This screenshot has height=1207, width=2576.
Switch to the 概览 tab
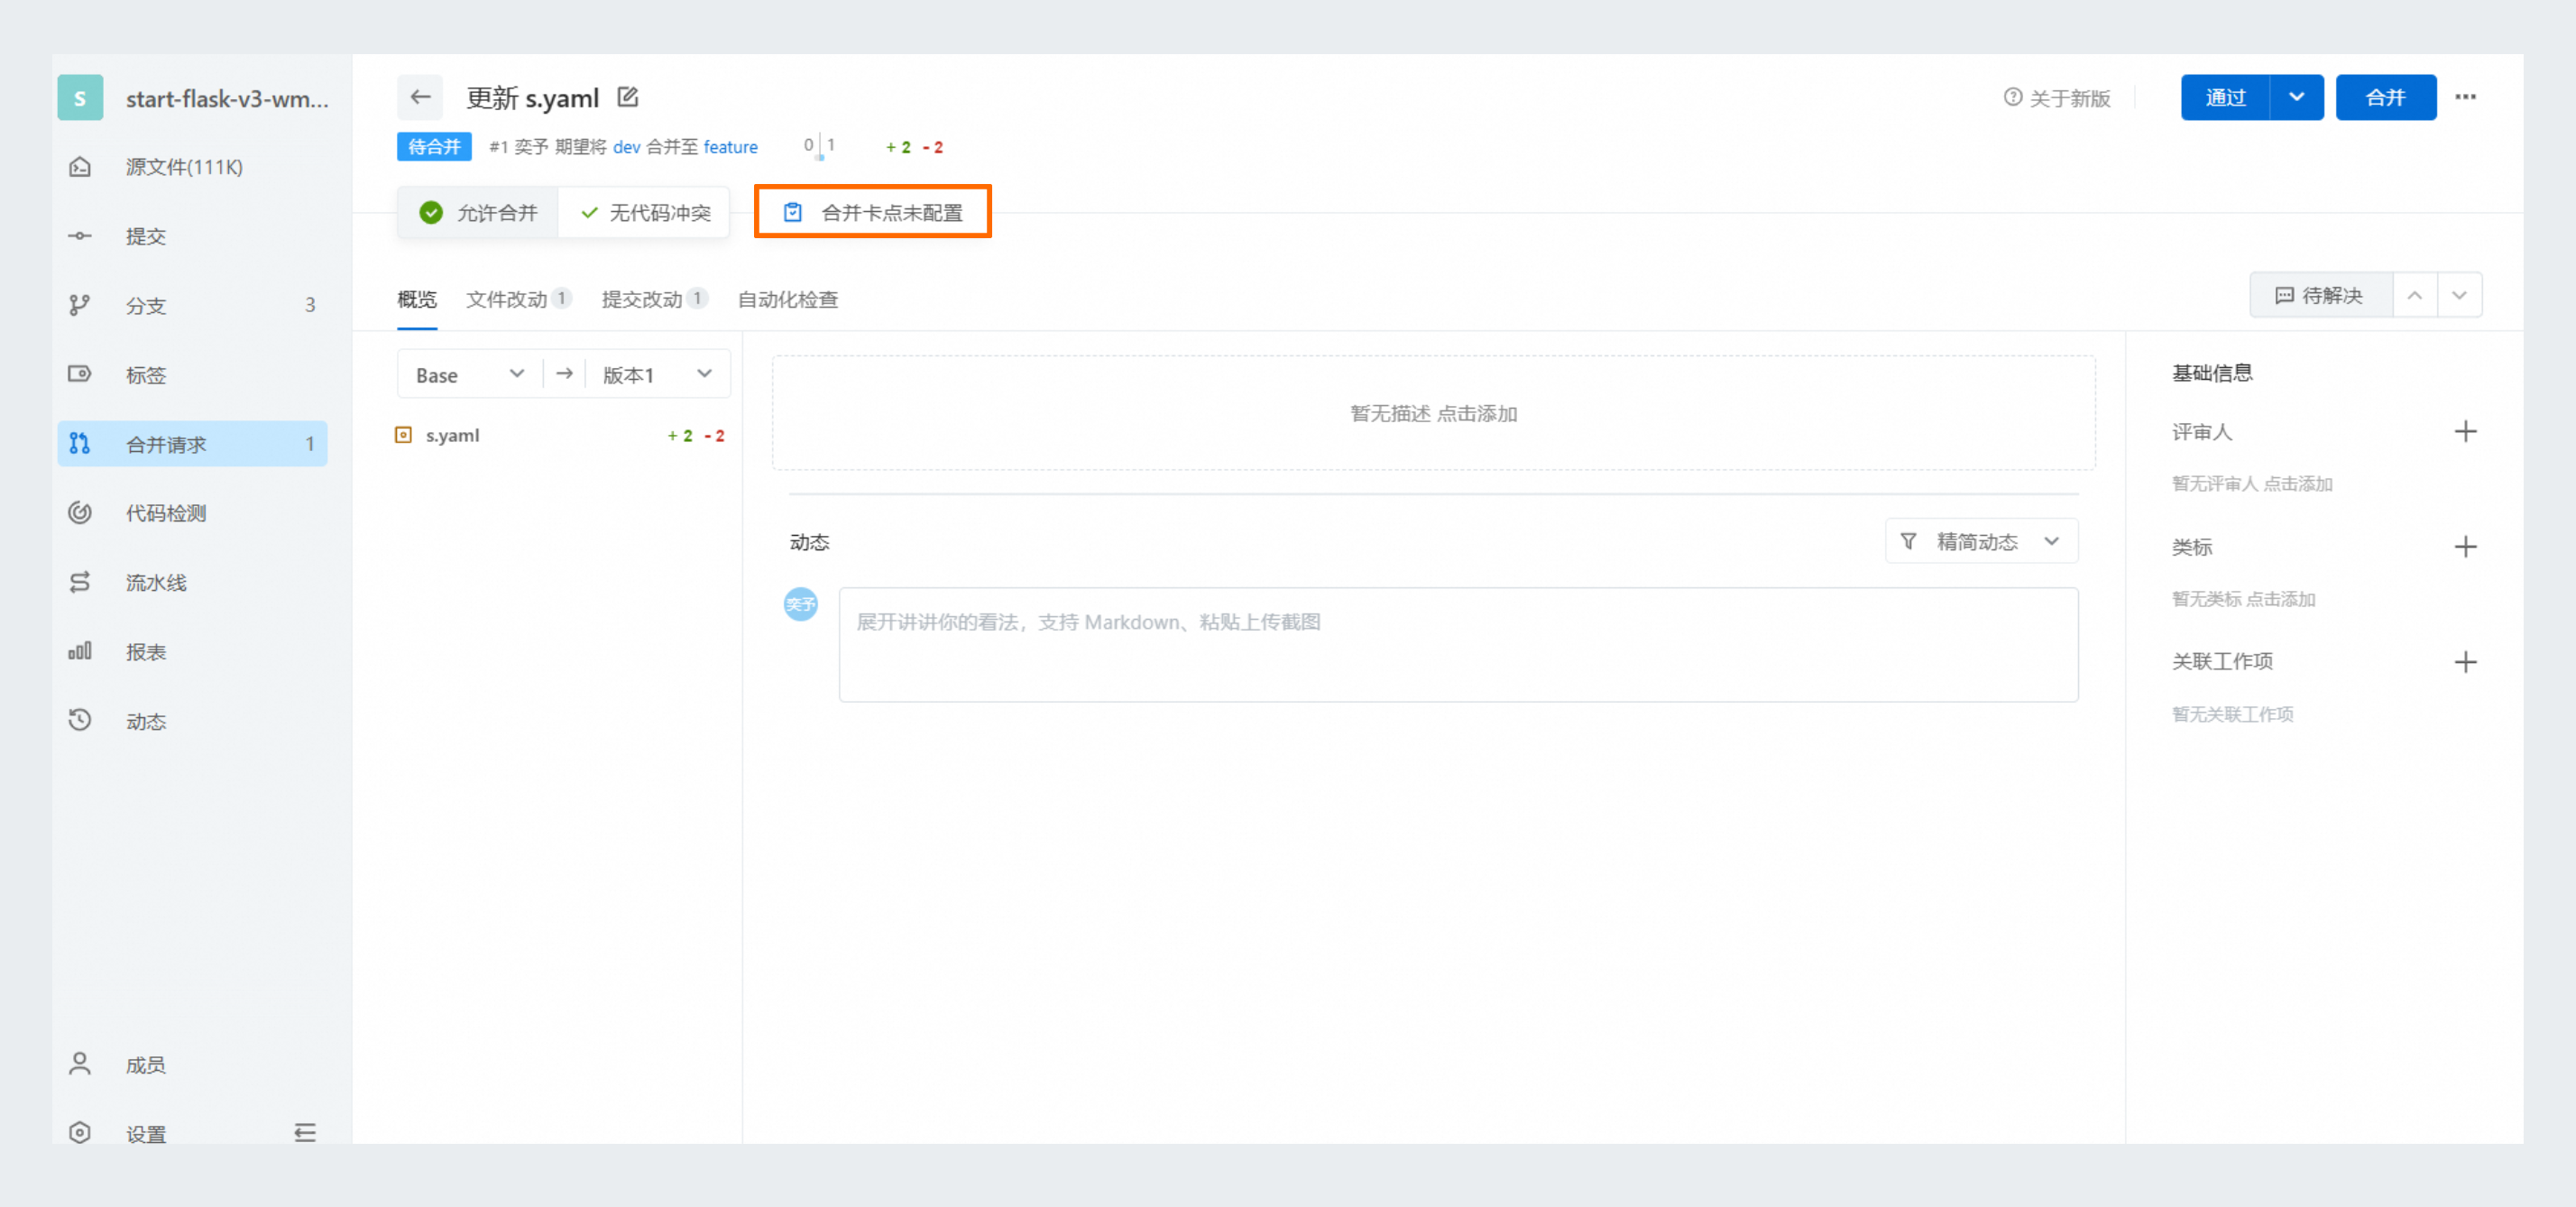coord(417,299)
